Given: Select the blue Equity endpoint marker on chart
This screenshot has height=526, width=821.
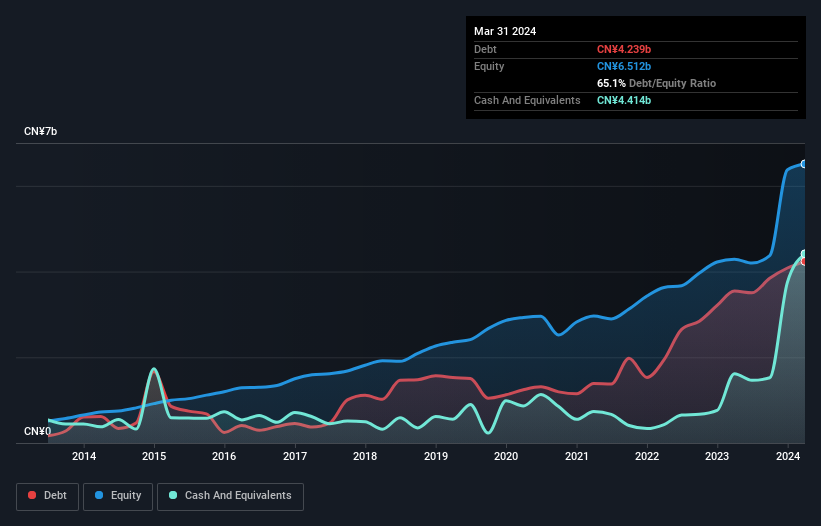Looking at the screenshot, I should coord(804,163).
